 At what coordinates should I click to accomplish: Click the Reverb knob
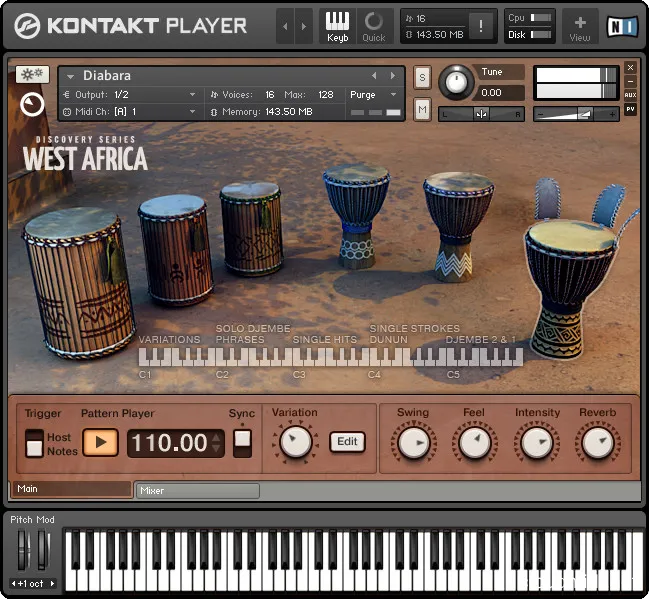pos(597,442)
